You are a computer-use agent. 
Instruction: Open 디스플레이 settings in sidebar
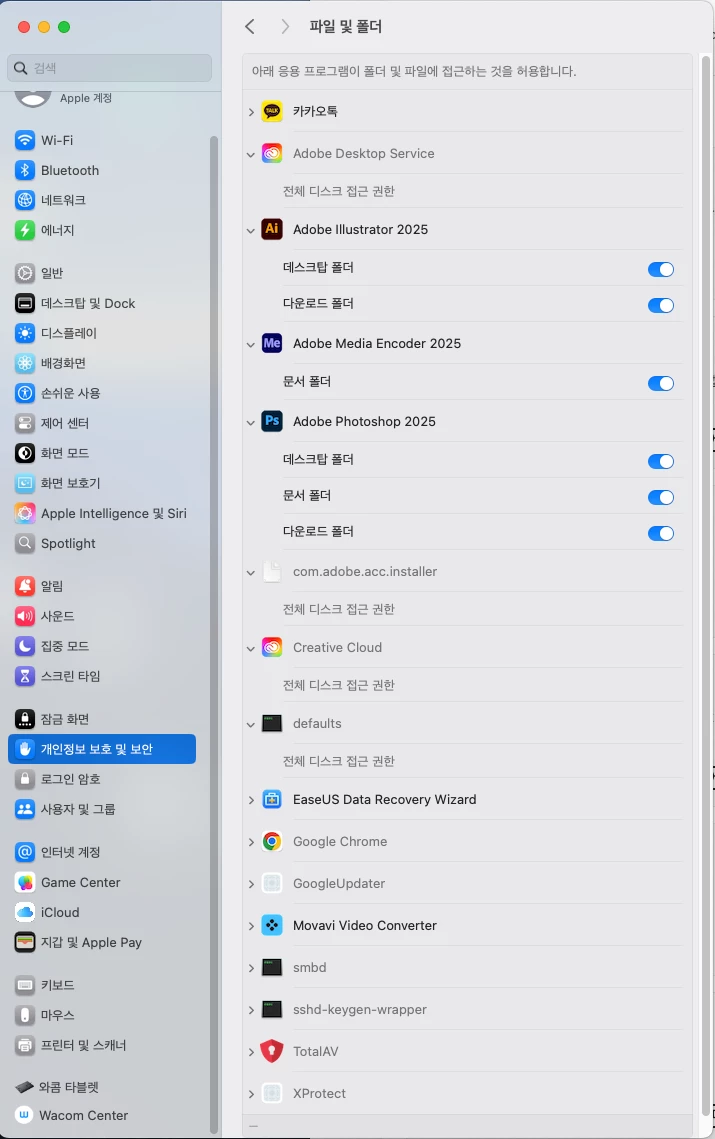pyautogui.click(x=102, y=333)
